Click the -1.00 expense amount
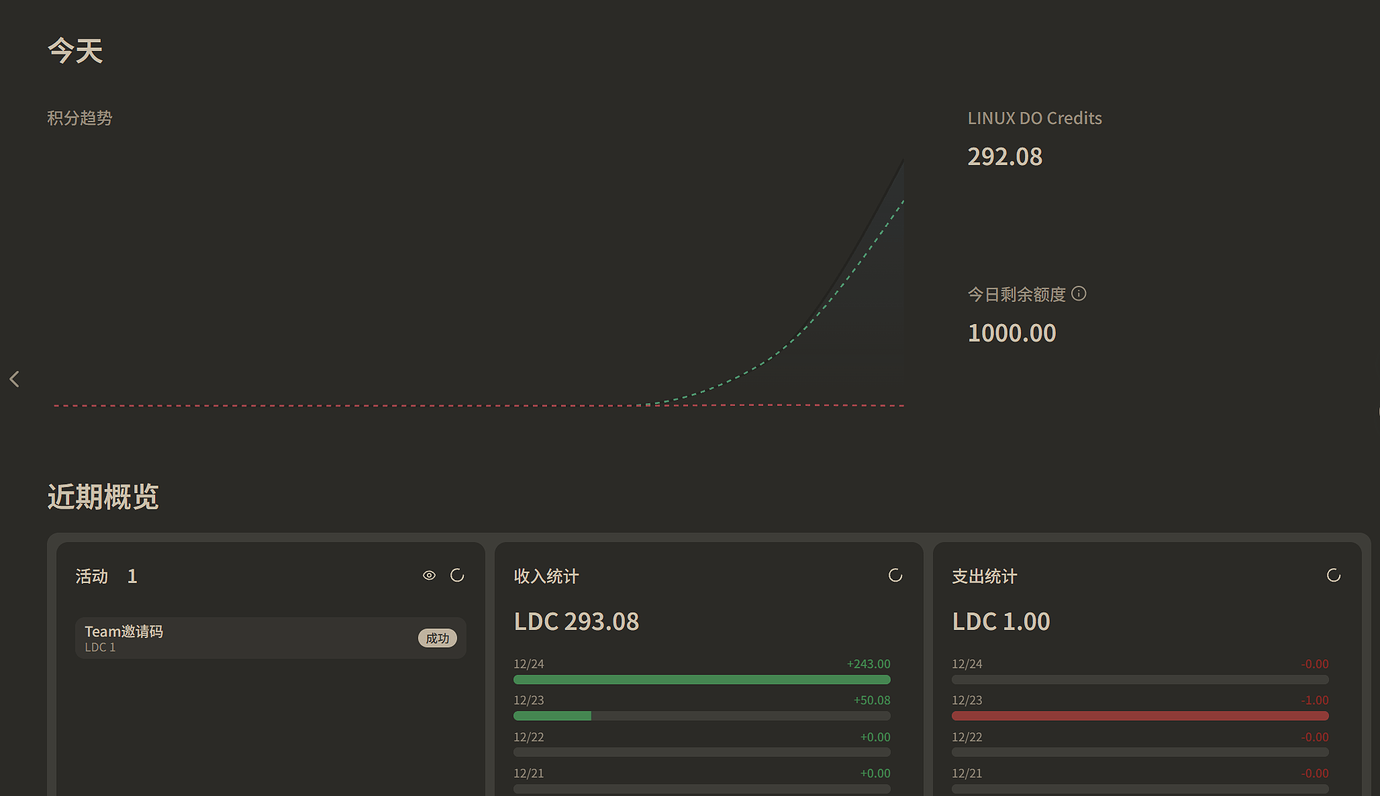Viewport: 1380px width, 796px height. (x=1315, y=700)
